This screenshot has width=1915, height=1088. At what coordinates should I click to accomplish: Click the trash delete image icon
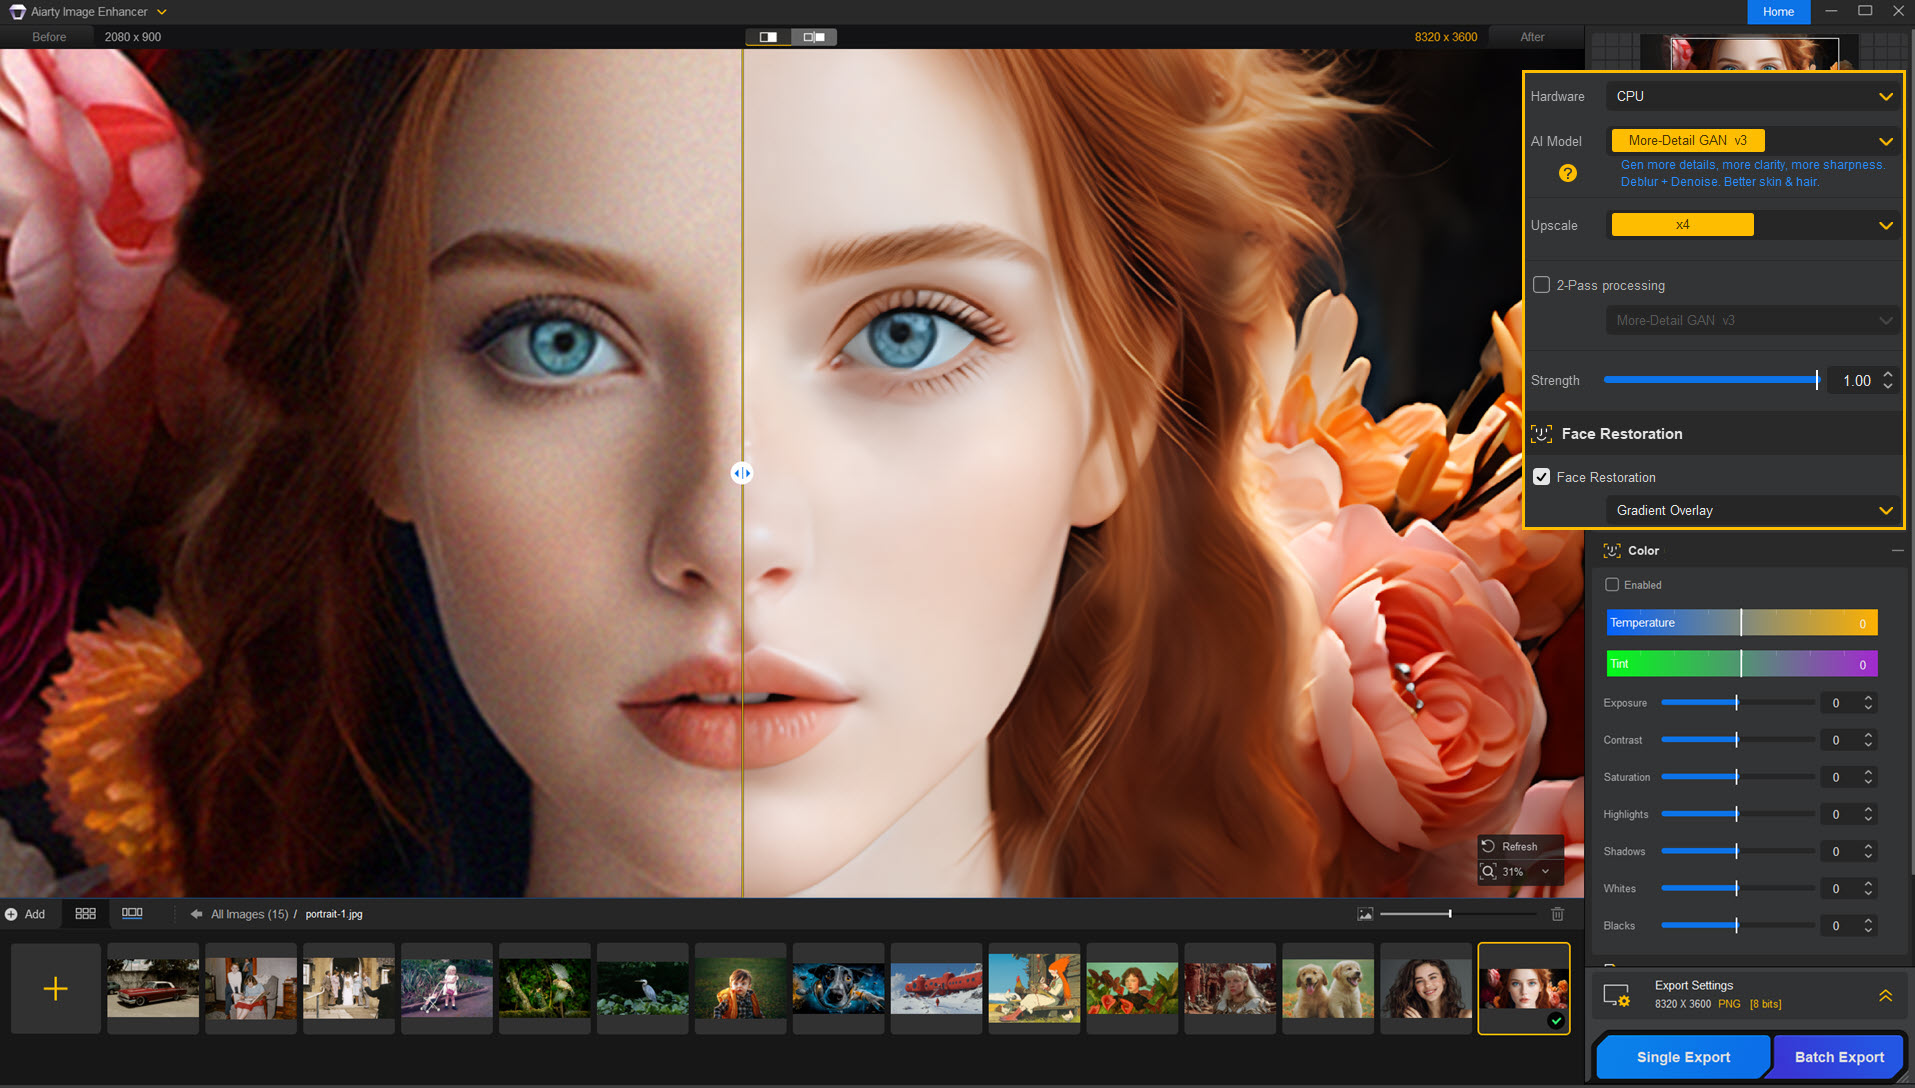[x=1557, y=914]
